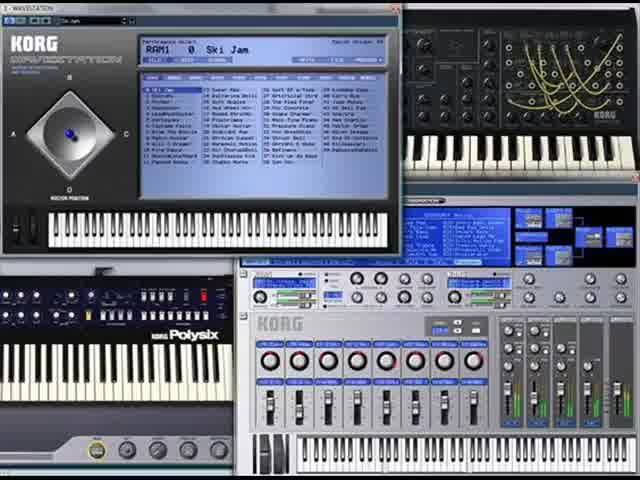Click lower page icon beside Legacy Cell KORG logo

click(244, 317)
